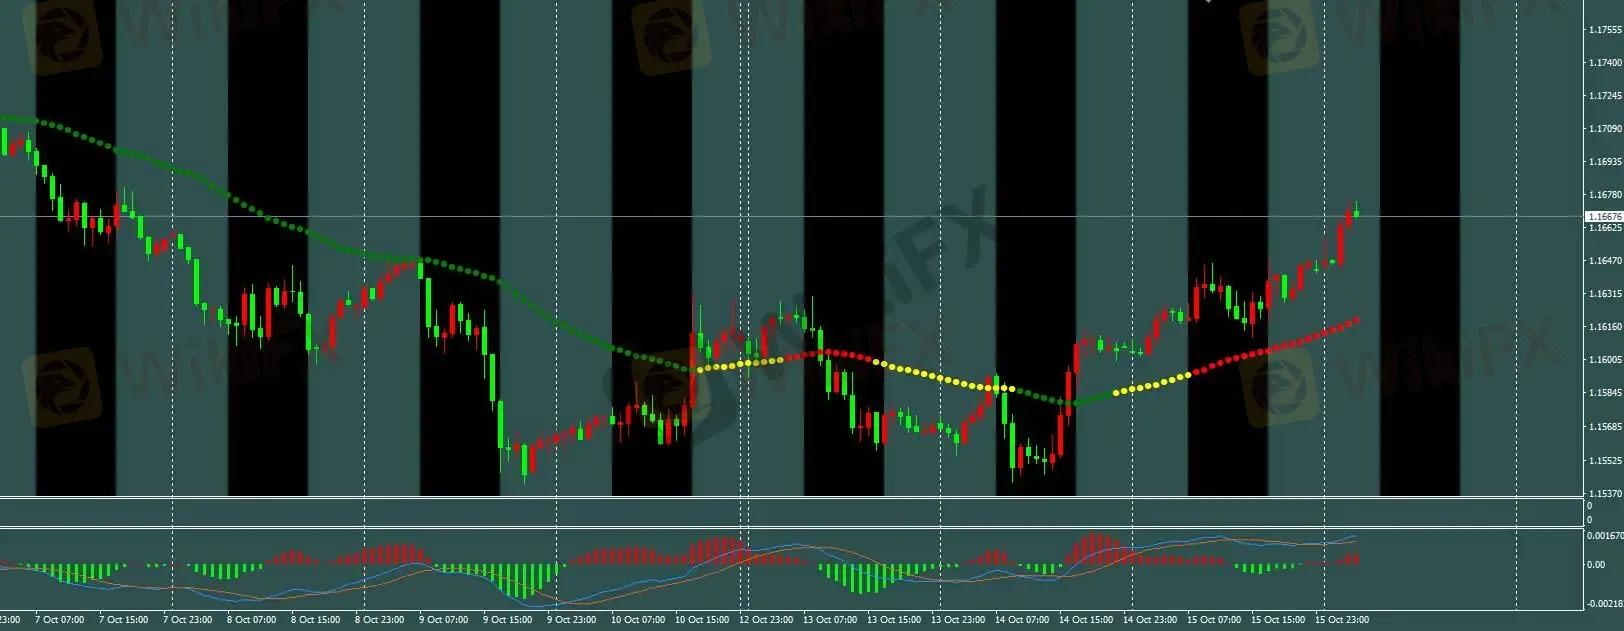1624x631 pixels.
Task: Click the 1.16005 price scale label
Action: [1604, 360]
